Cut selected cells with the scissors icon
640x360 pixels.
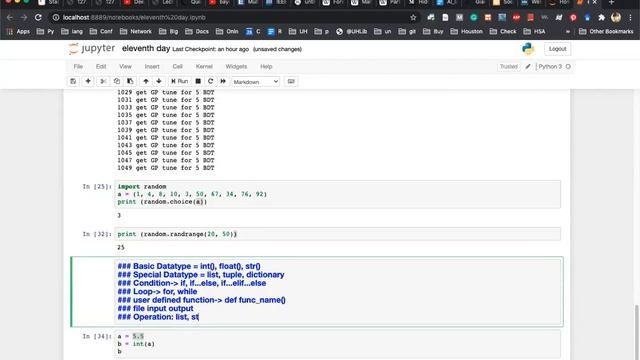[103, 81]
